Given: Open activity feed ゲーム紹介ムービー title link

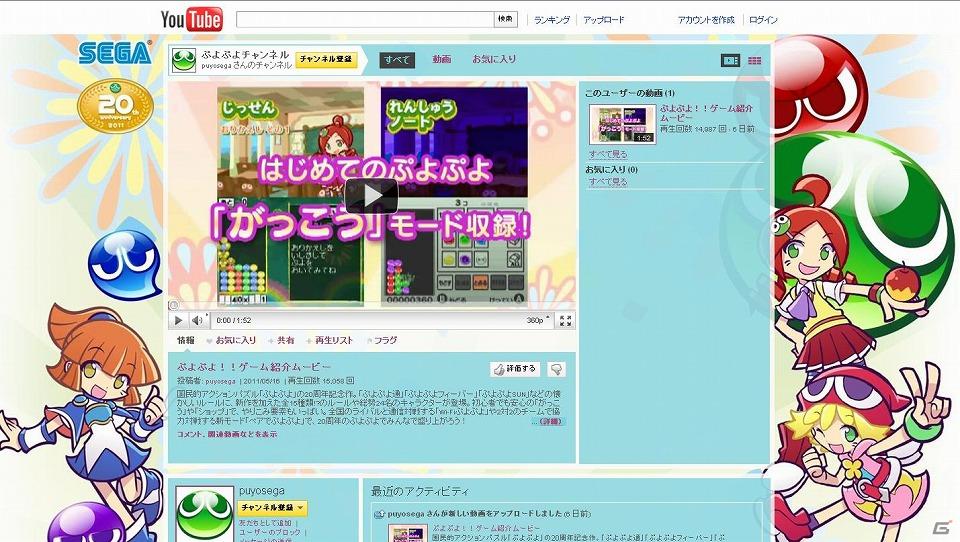Looking at the screenshot, I should tap(486, 527).
